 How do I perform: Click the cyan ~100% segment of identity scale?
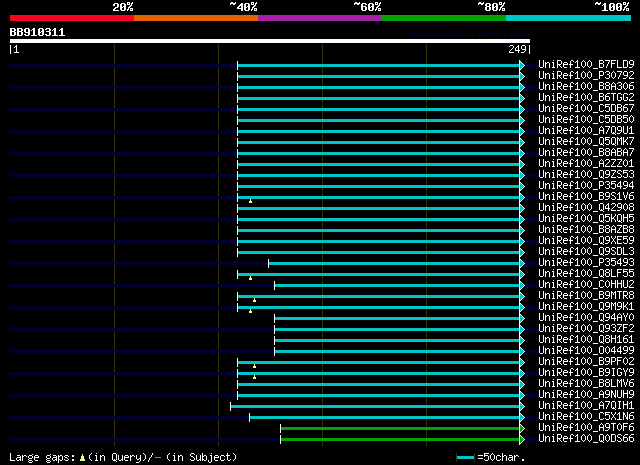[568, 18]
